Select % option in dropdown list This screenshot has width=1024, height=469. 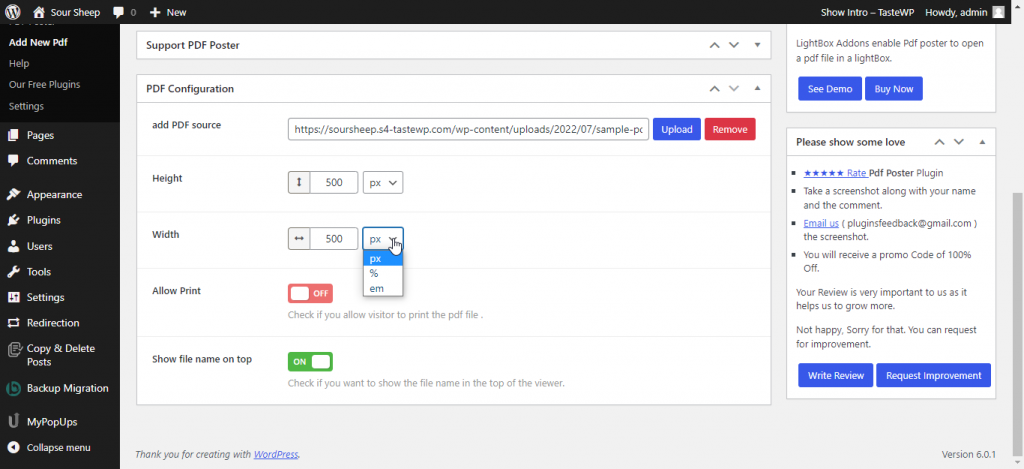(383, 274)
